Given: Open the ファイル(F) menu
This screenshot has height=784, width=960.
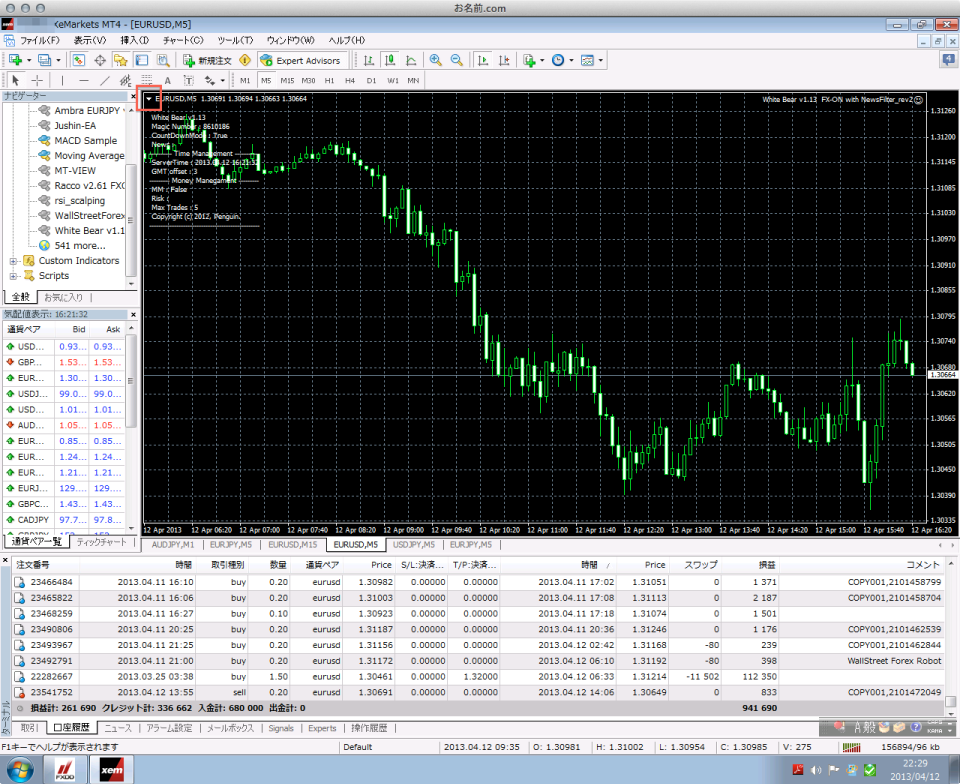Looking at the screenshot, I should coord(40,40).
